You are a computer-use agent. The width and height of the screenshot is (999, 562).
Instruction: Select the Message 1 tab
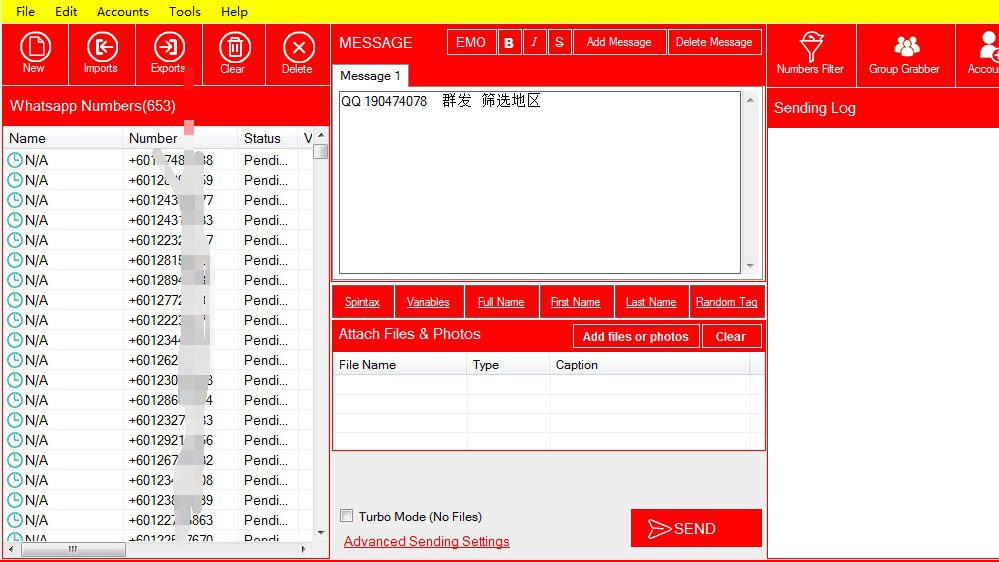[x=370, y=76]
